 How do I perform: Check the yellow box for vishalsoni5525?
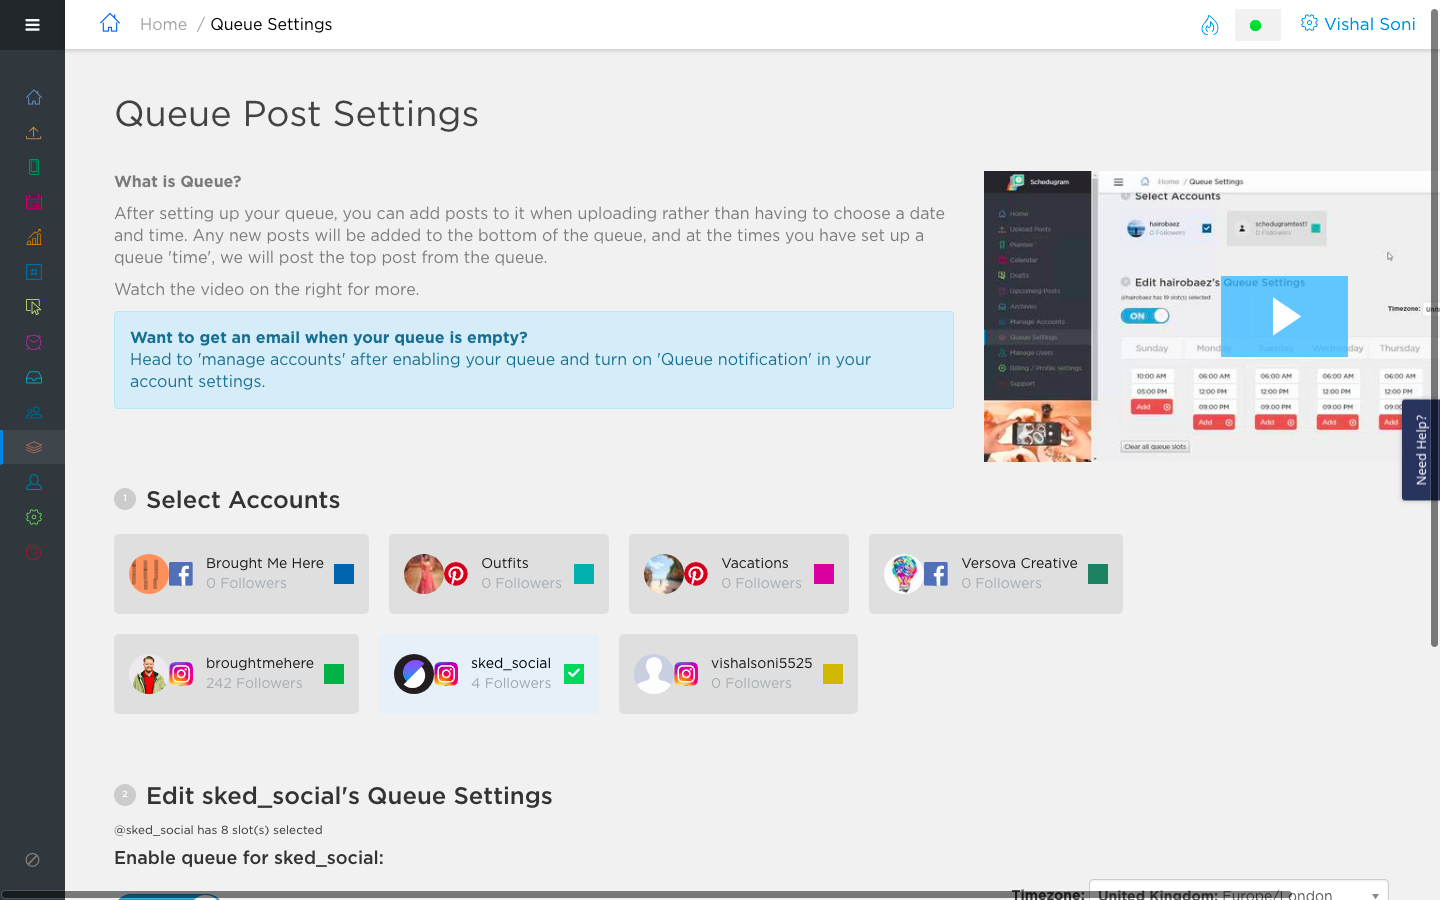[x=833, y=674]
